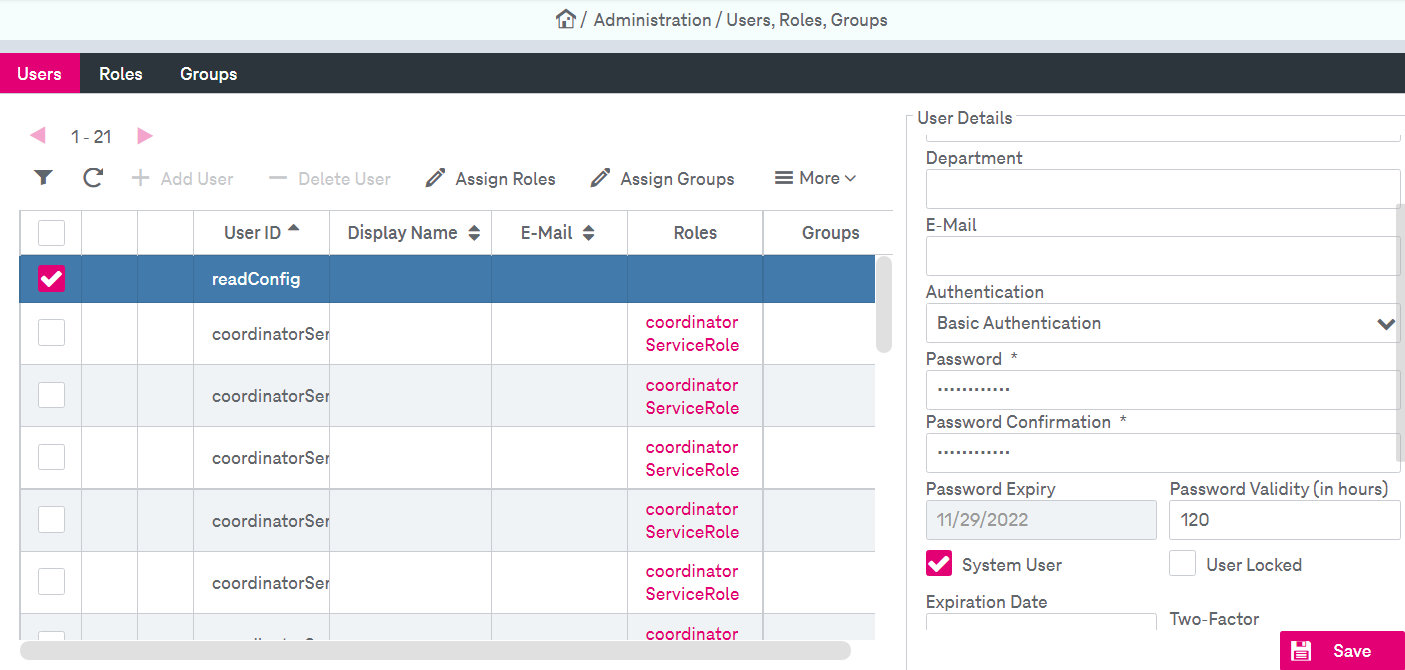The height and width of the screenshot is (670, 1405).
Task: Save the user details
Action: coord(1342,651)
